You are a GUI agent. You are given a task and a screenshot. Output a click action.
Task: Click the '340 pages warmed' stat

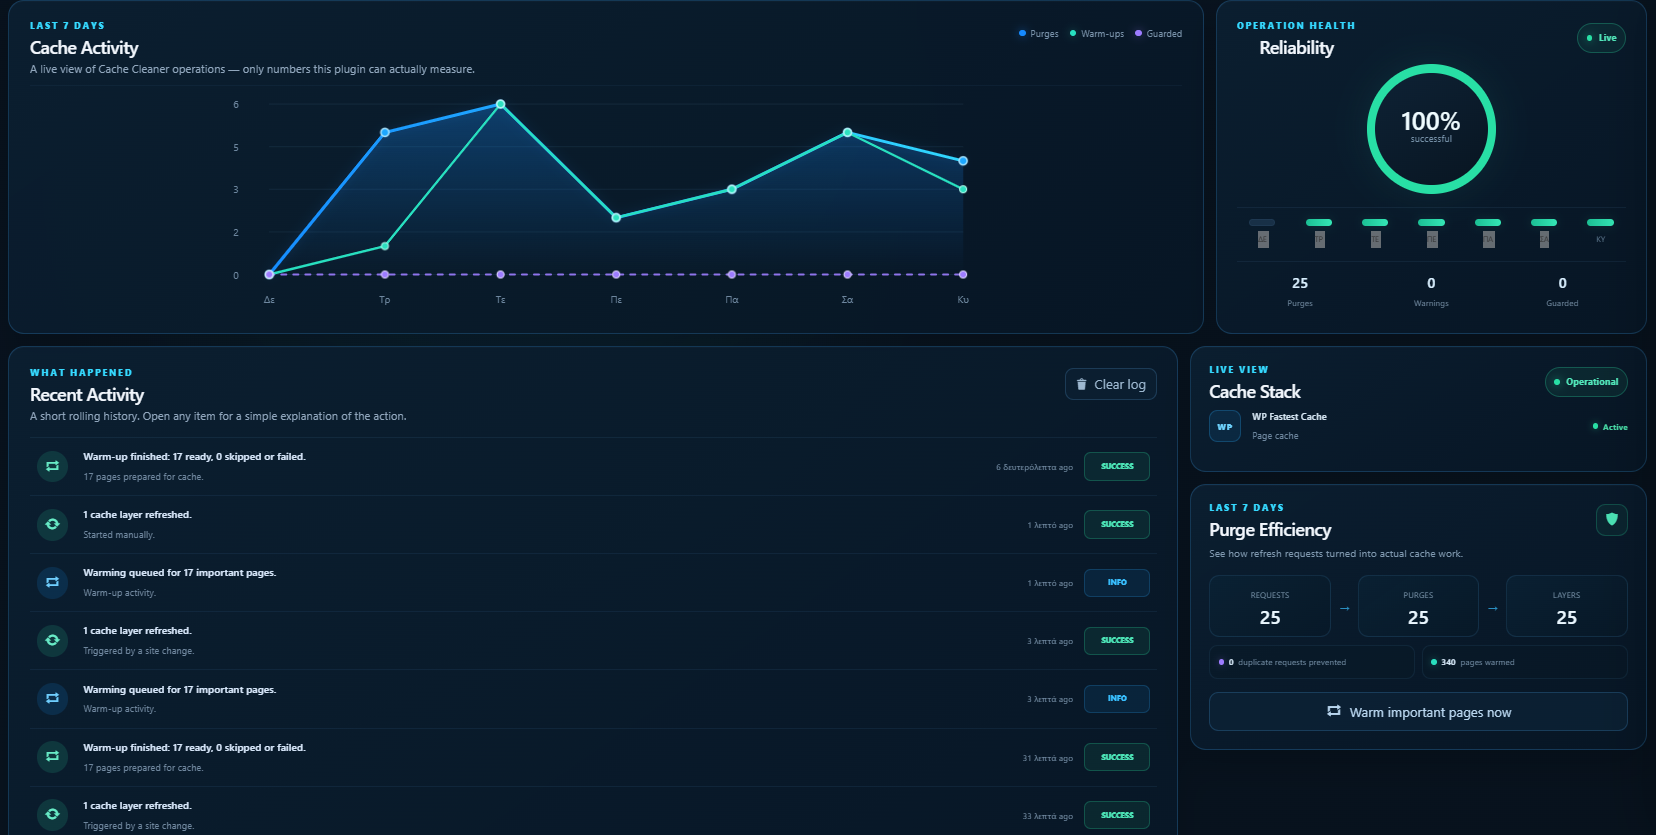(x=1525, y=662)
